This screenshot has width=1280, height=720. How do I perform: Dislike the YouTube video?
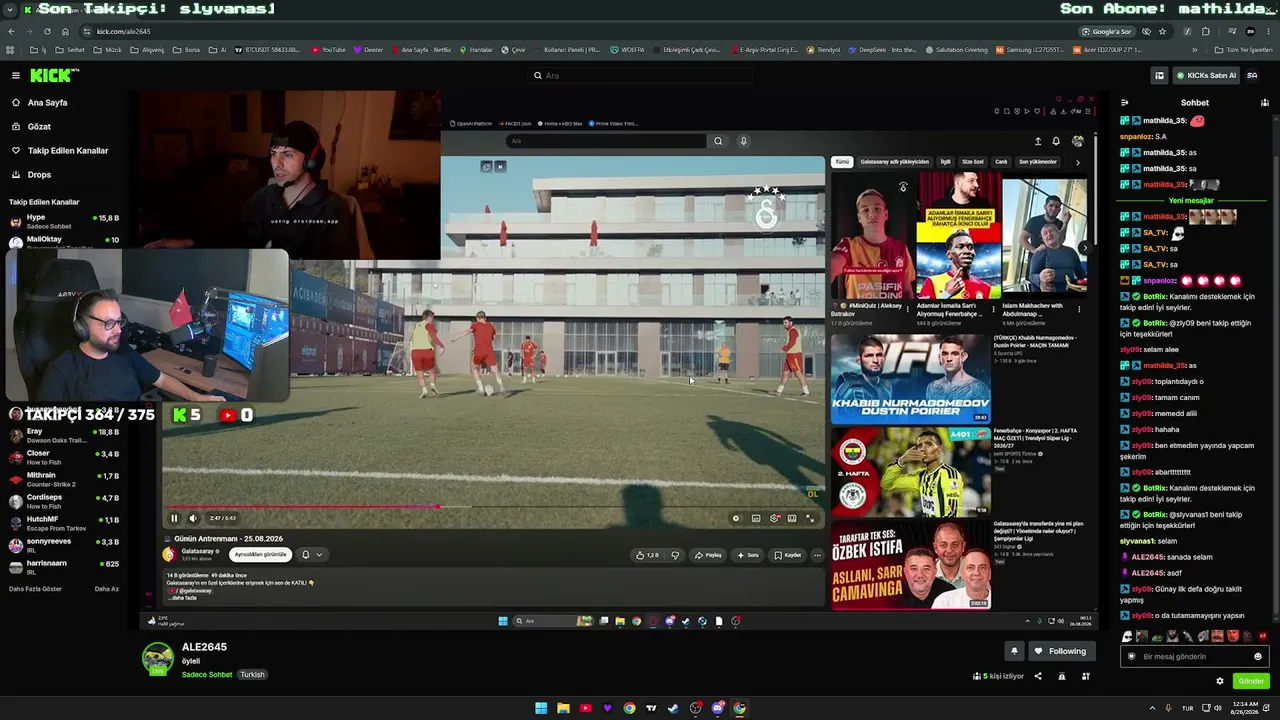675,555
